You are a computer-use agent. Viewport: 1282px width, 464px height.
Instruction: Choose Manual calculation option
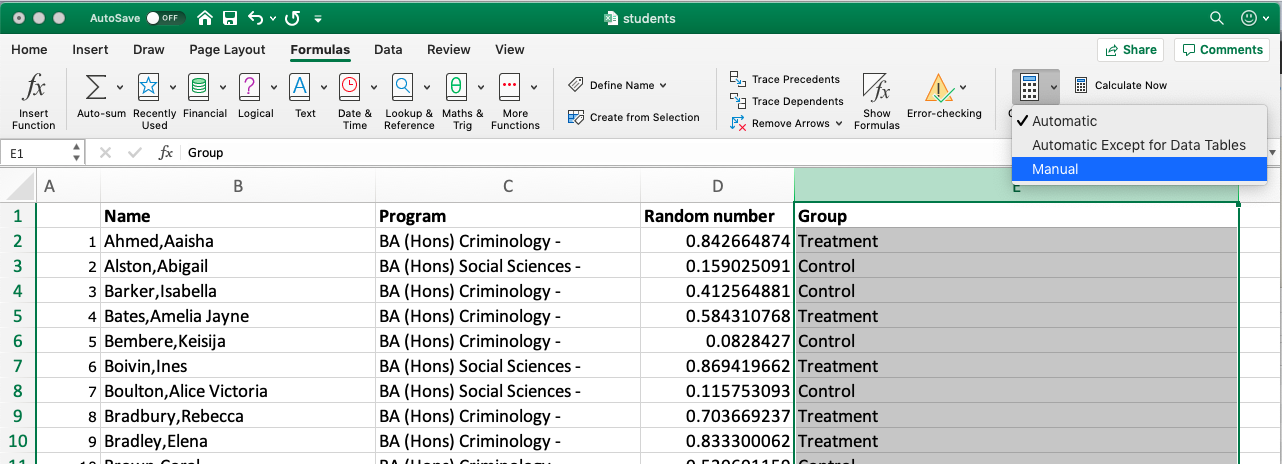[1055, 169]
